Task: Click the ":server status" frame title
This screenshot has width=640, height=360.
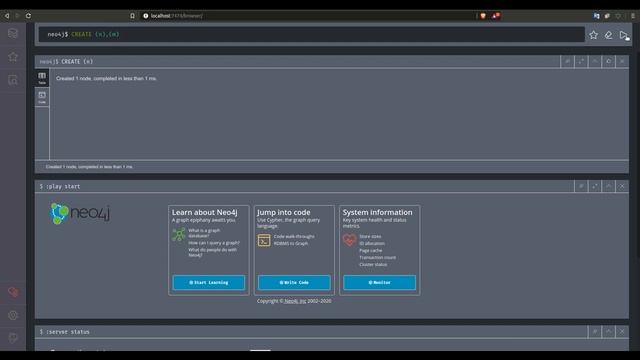Action: point(68,332)
